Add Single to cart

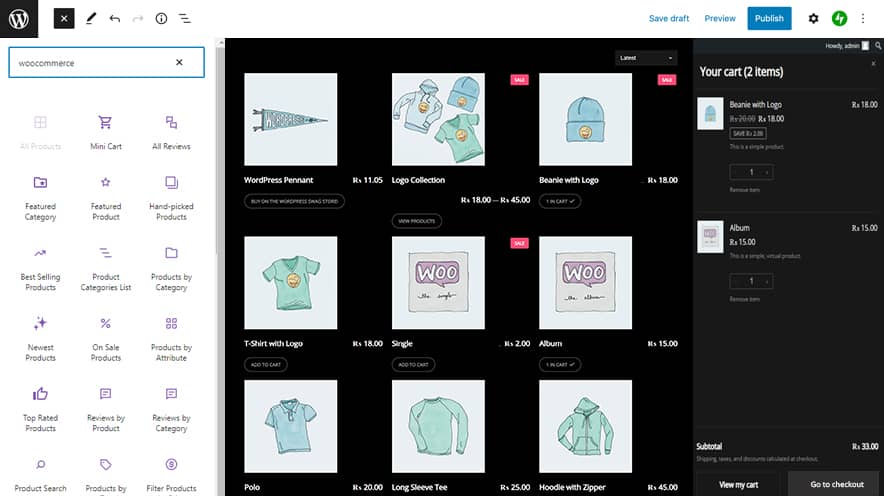[413, 365]
